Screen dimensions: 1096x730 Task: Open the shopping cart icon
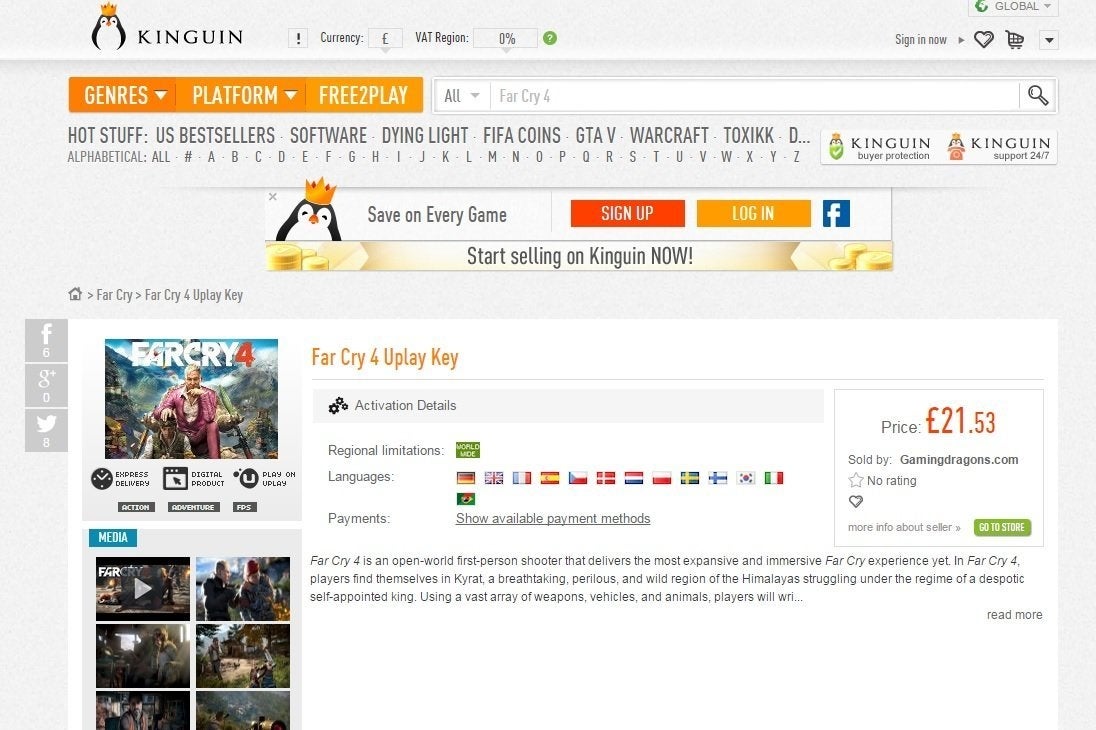click(x=1015, y=40)
